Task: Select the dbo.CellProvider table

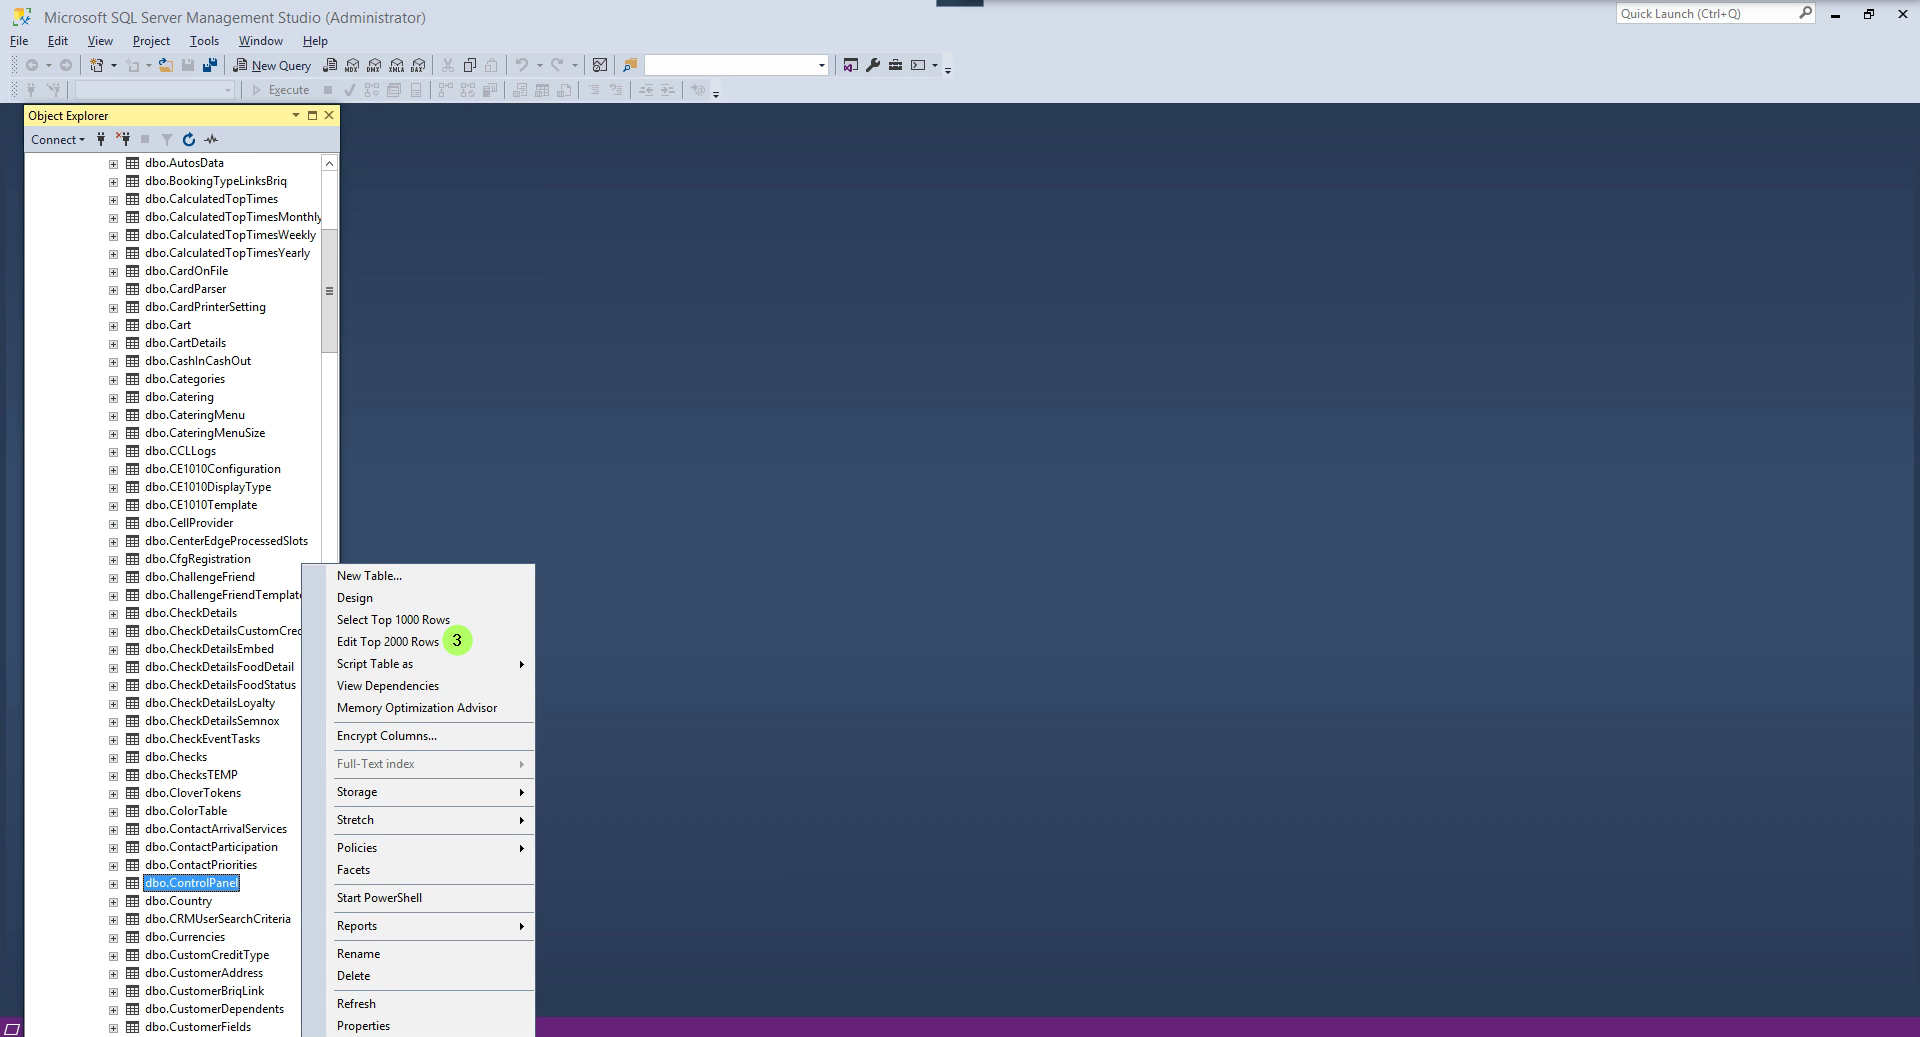Action: [x=189, y=523]
